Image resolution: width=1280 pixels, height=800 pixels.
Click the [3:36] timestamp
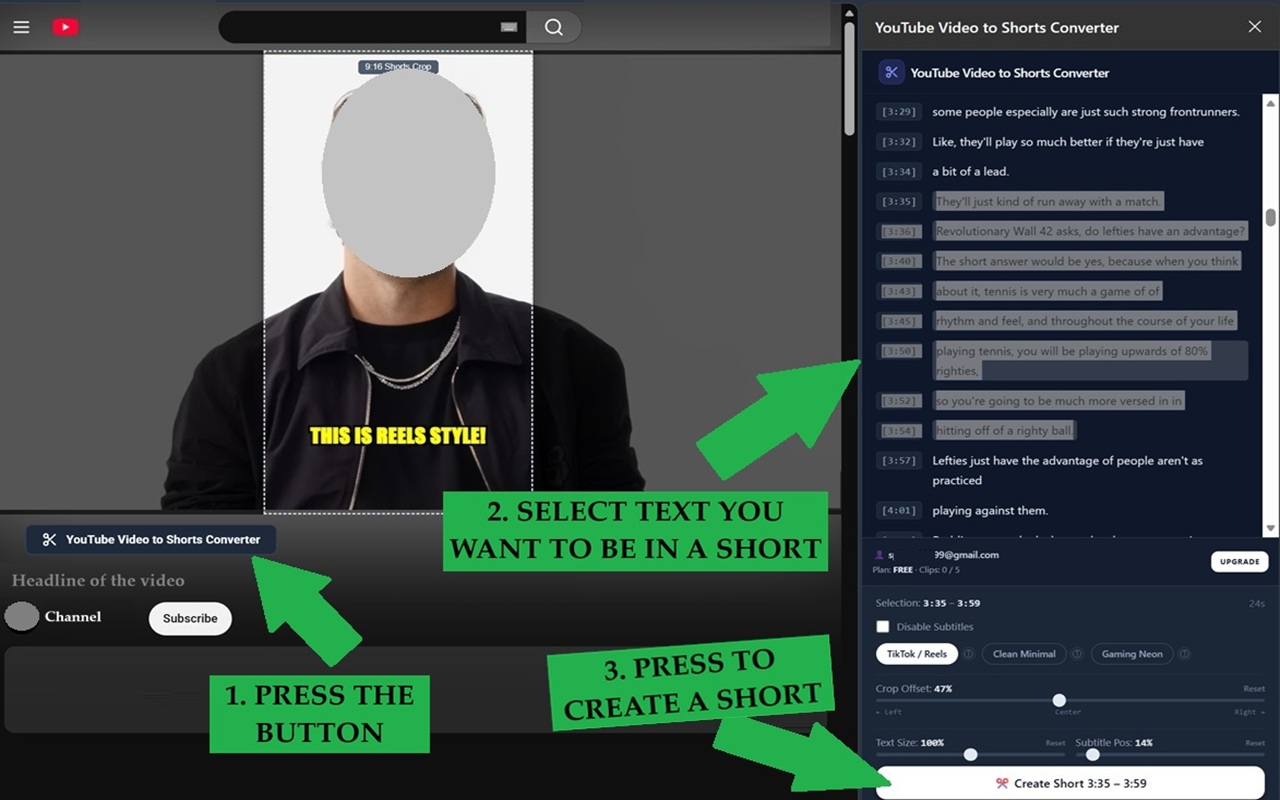point(897,231)
